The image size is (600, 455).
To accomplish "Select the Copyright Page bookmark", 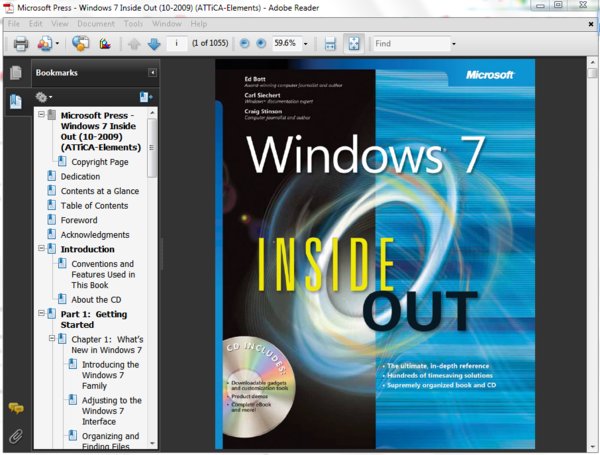I will tap(100, 162).
